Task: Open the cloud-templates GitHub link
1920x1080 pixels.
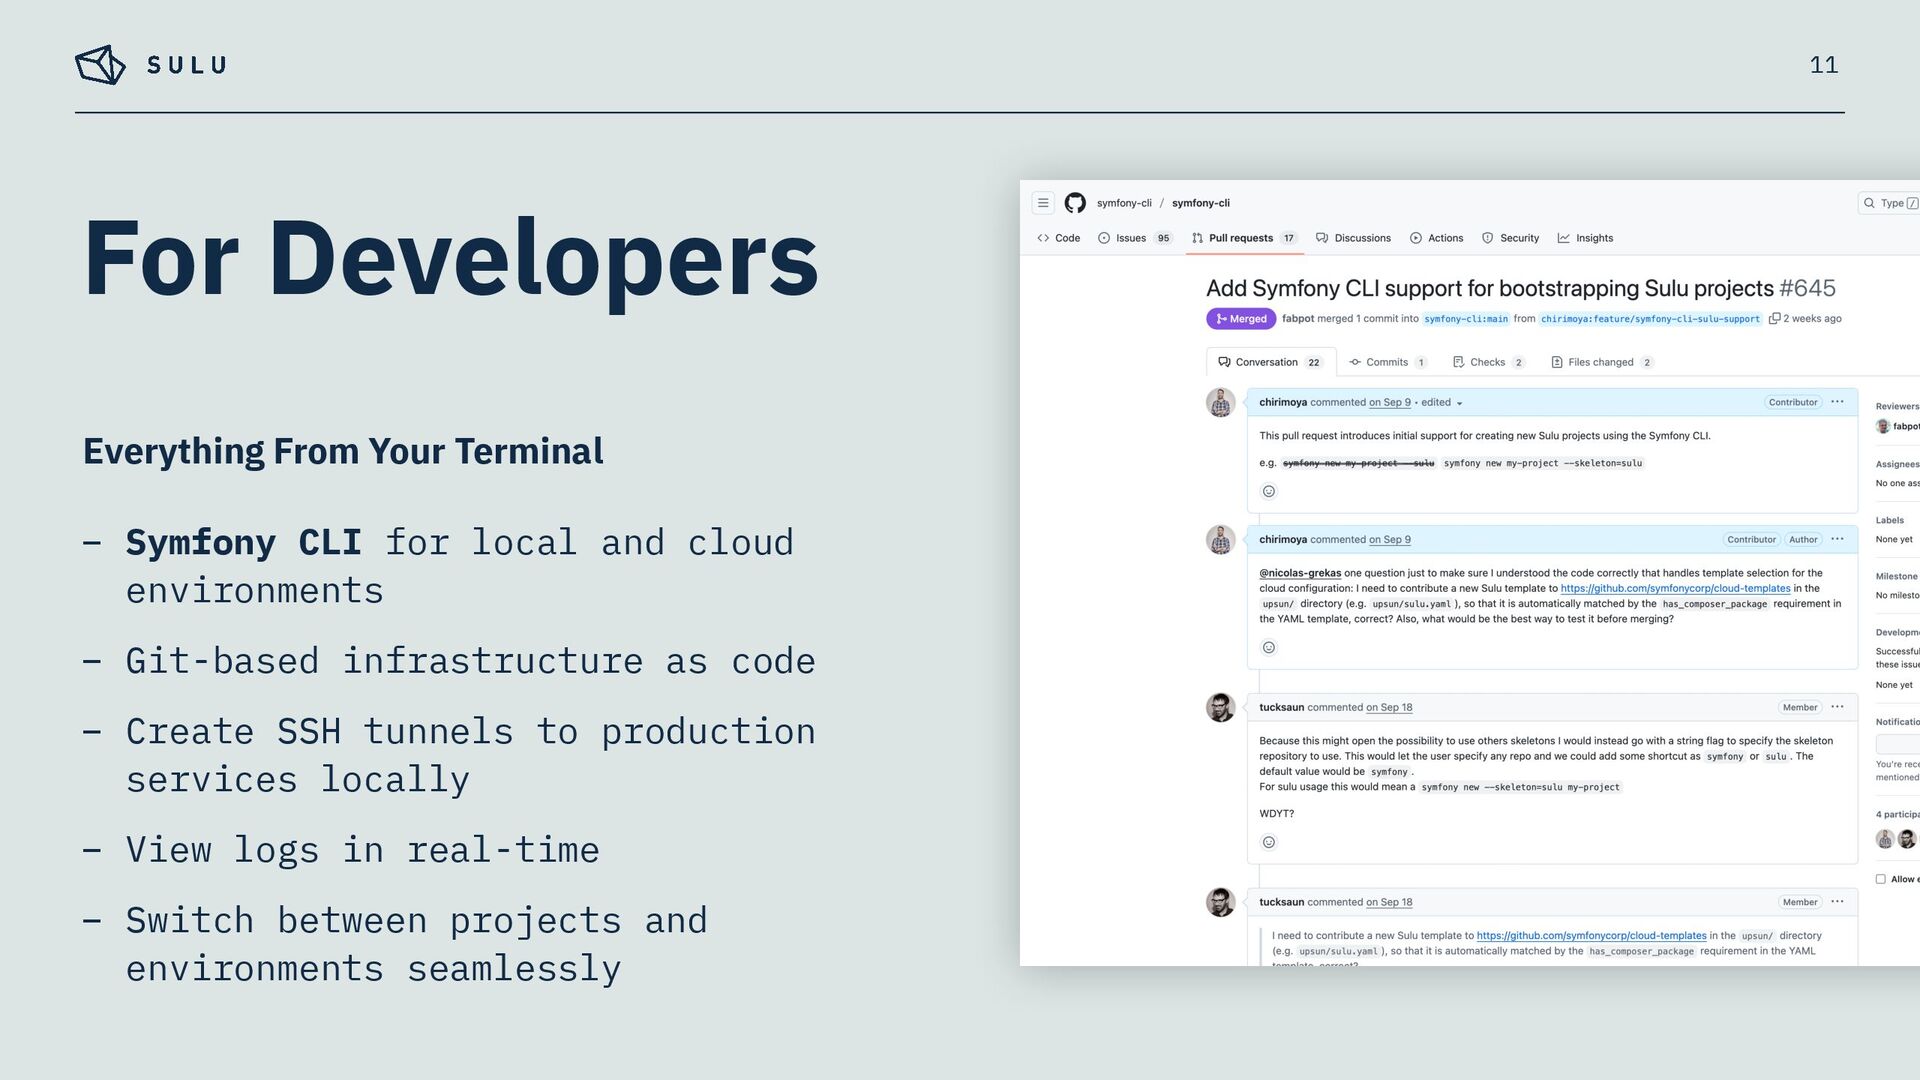Action: 1675,588
